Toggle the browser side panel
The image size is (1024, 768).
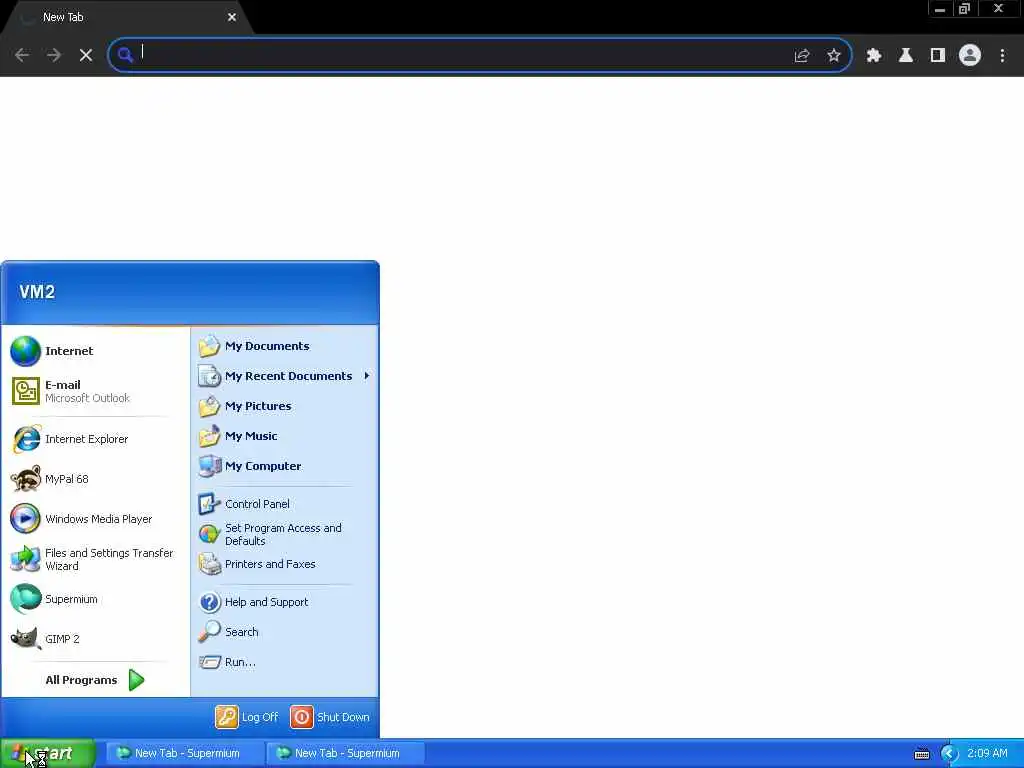(x=938, y=56)
